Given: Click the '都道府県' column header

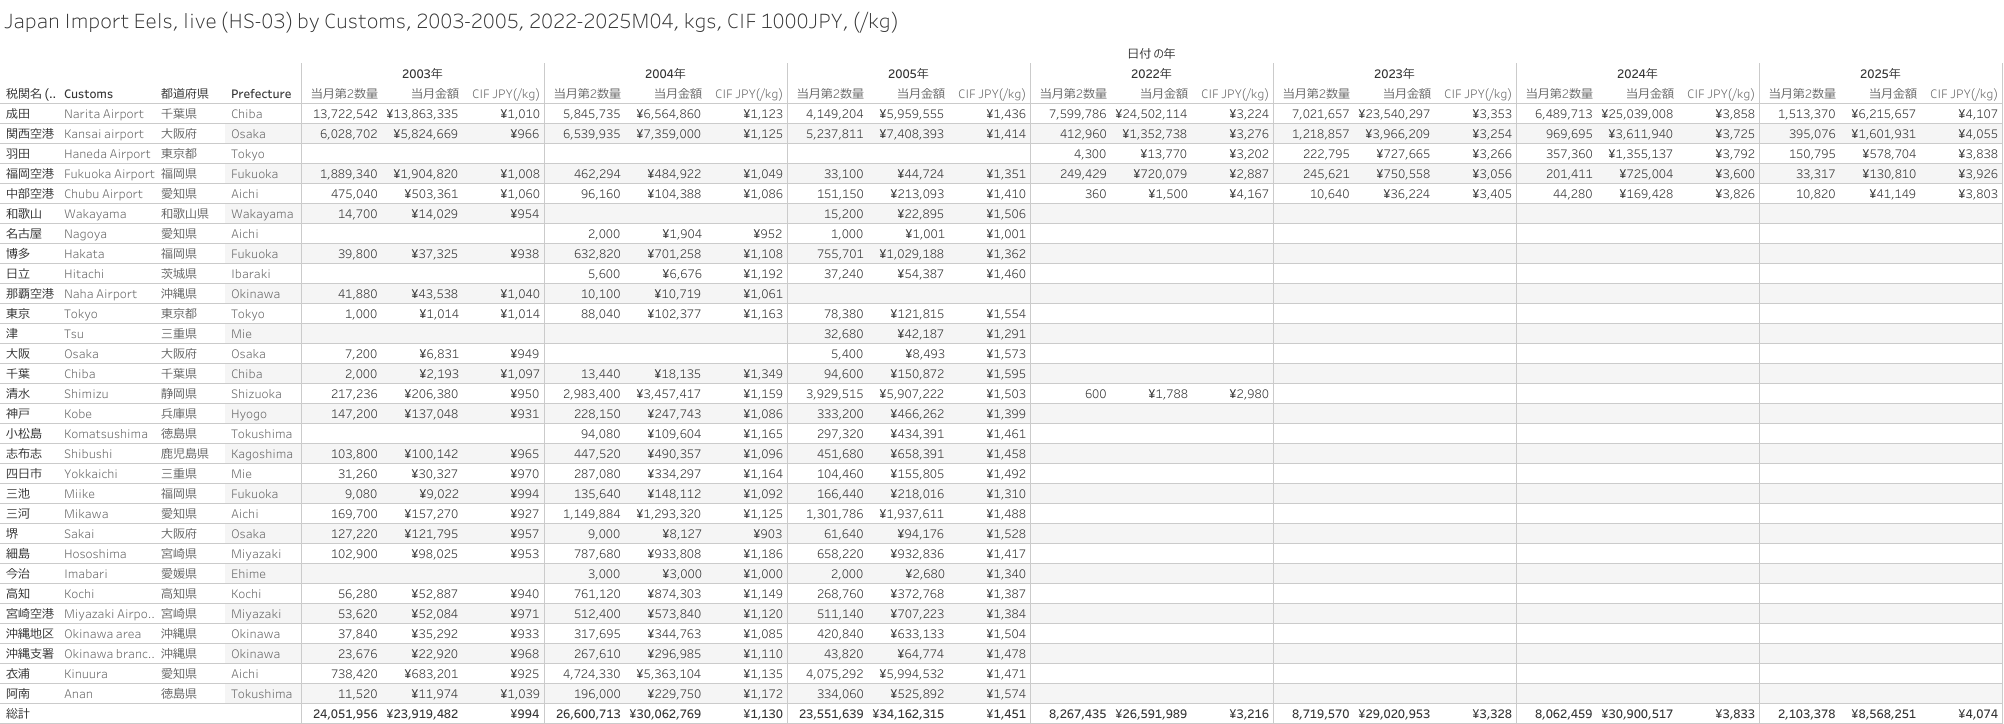Looking at the screenshot, I should coord(185,94).
